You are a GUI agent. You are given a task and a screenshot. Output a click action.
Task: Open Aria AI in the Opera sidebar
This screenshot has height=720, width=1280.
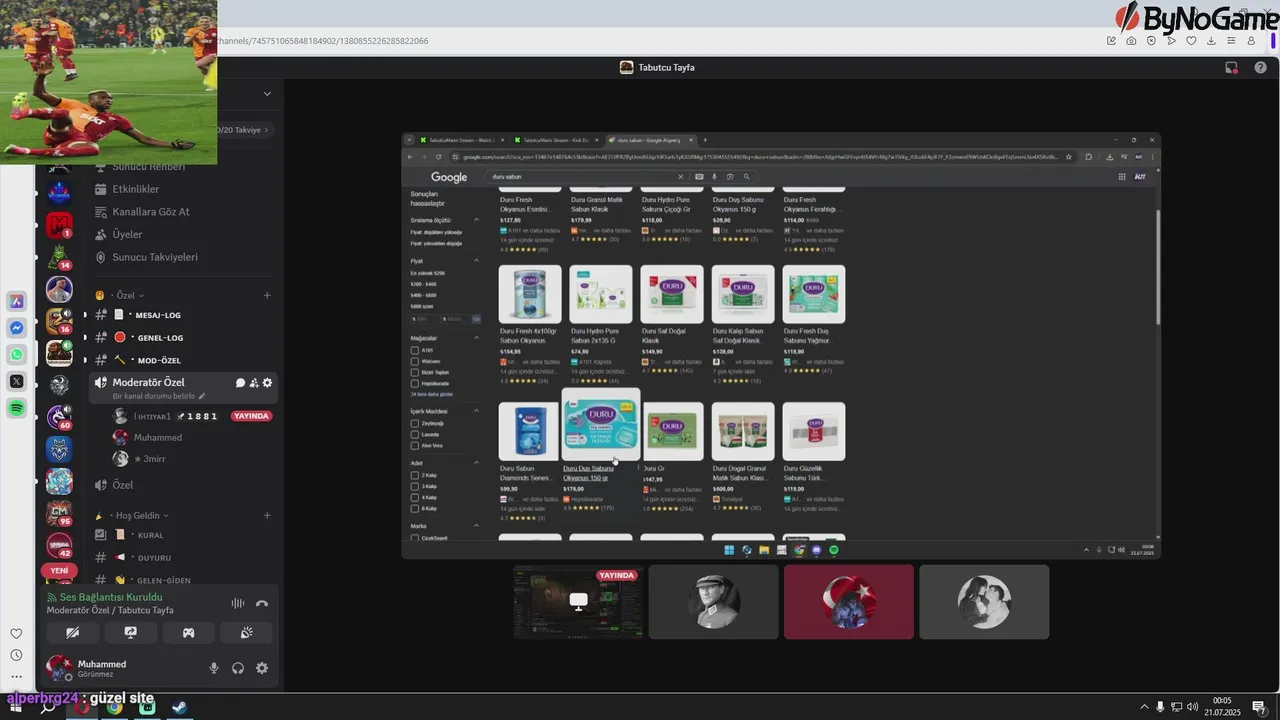[17, 301]
